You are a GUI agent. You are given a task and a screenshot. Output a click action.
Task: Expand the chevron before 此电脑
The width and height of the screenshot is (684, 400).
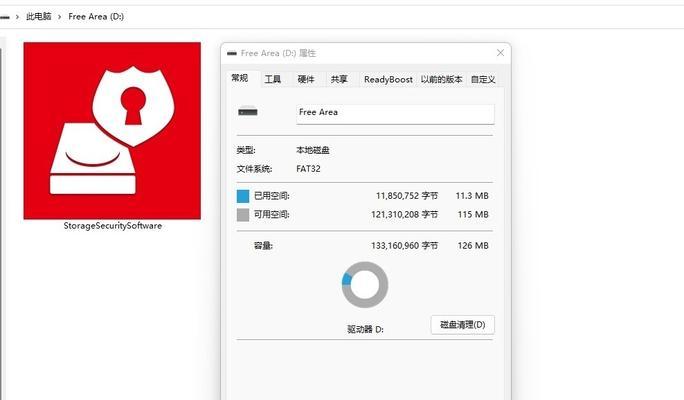pyautogui.click(x=17, y=17)
